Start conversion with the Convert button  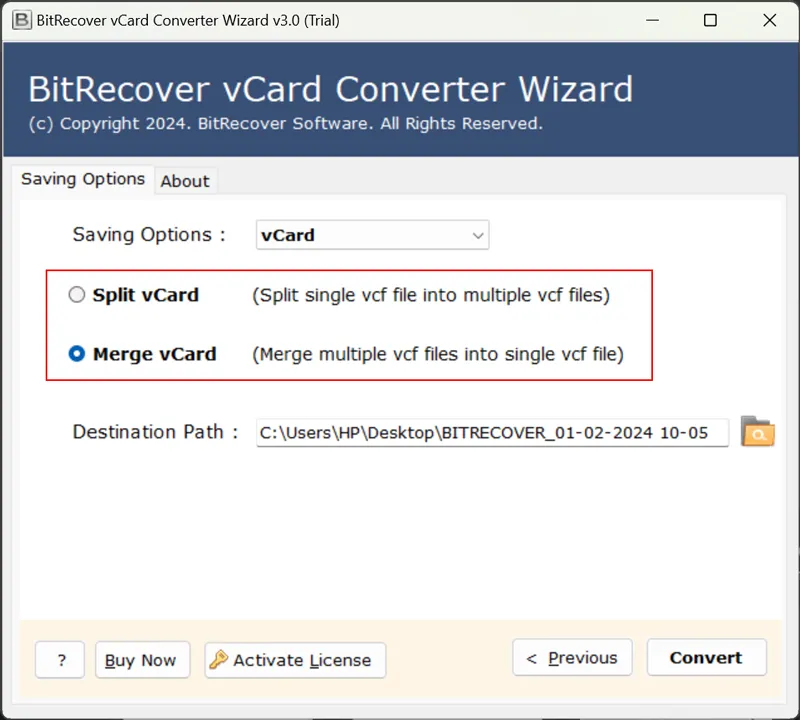[x=706, y=658]
